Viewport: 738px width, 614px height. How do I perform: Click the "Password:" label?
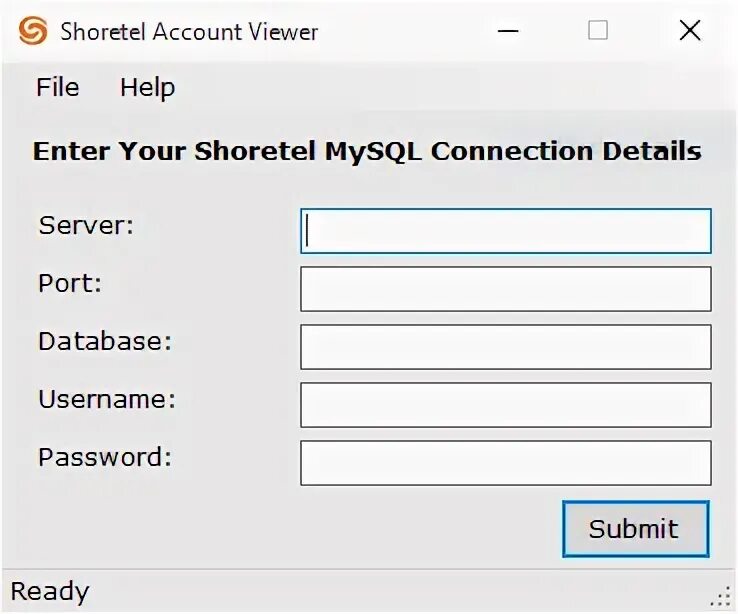105,458
